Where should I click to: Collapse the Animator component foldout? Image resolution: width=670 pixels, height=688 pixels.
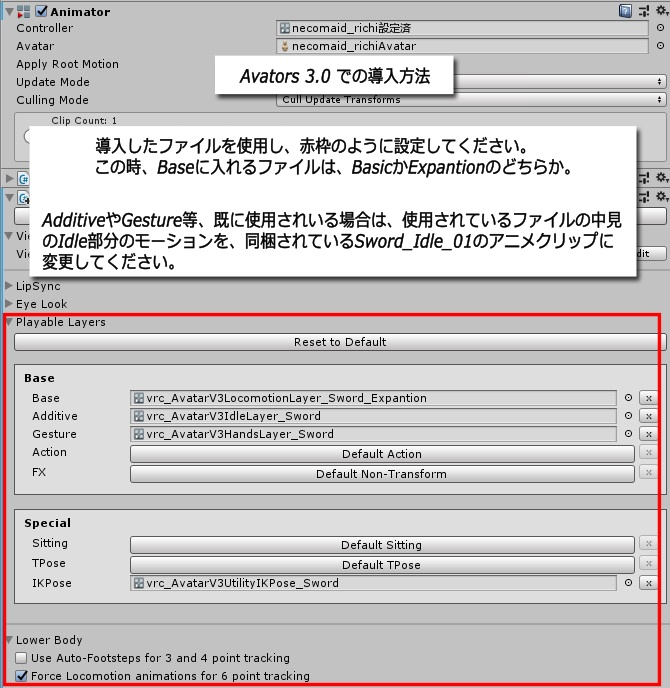click(x=9, y=11)
